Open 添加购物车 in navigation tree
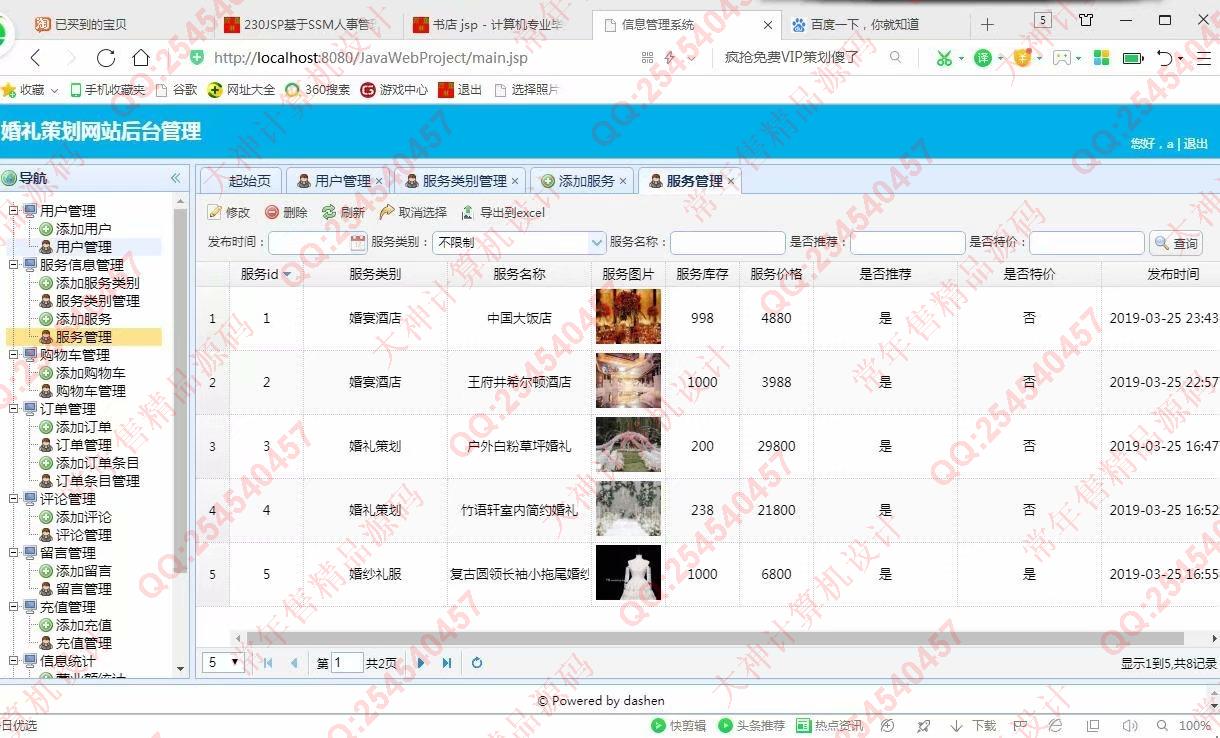 click(90, 373)
